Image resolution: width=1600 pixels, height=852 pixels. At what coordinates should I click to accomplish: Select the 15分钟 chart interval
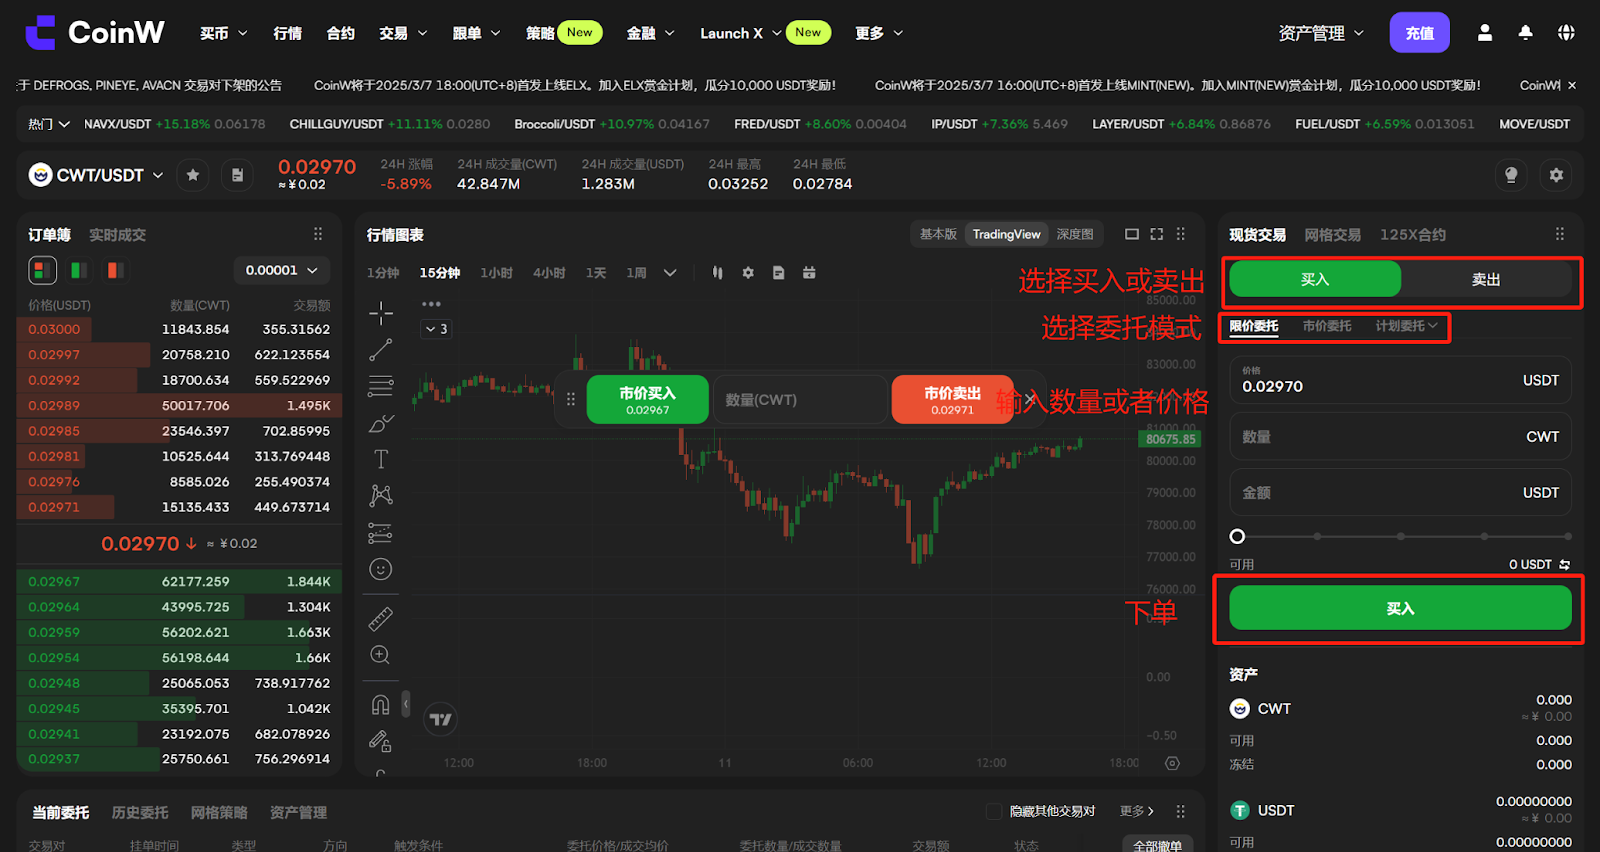440,273
